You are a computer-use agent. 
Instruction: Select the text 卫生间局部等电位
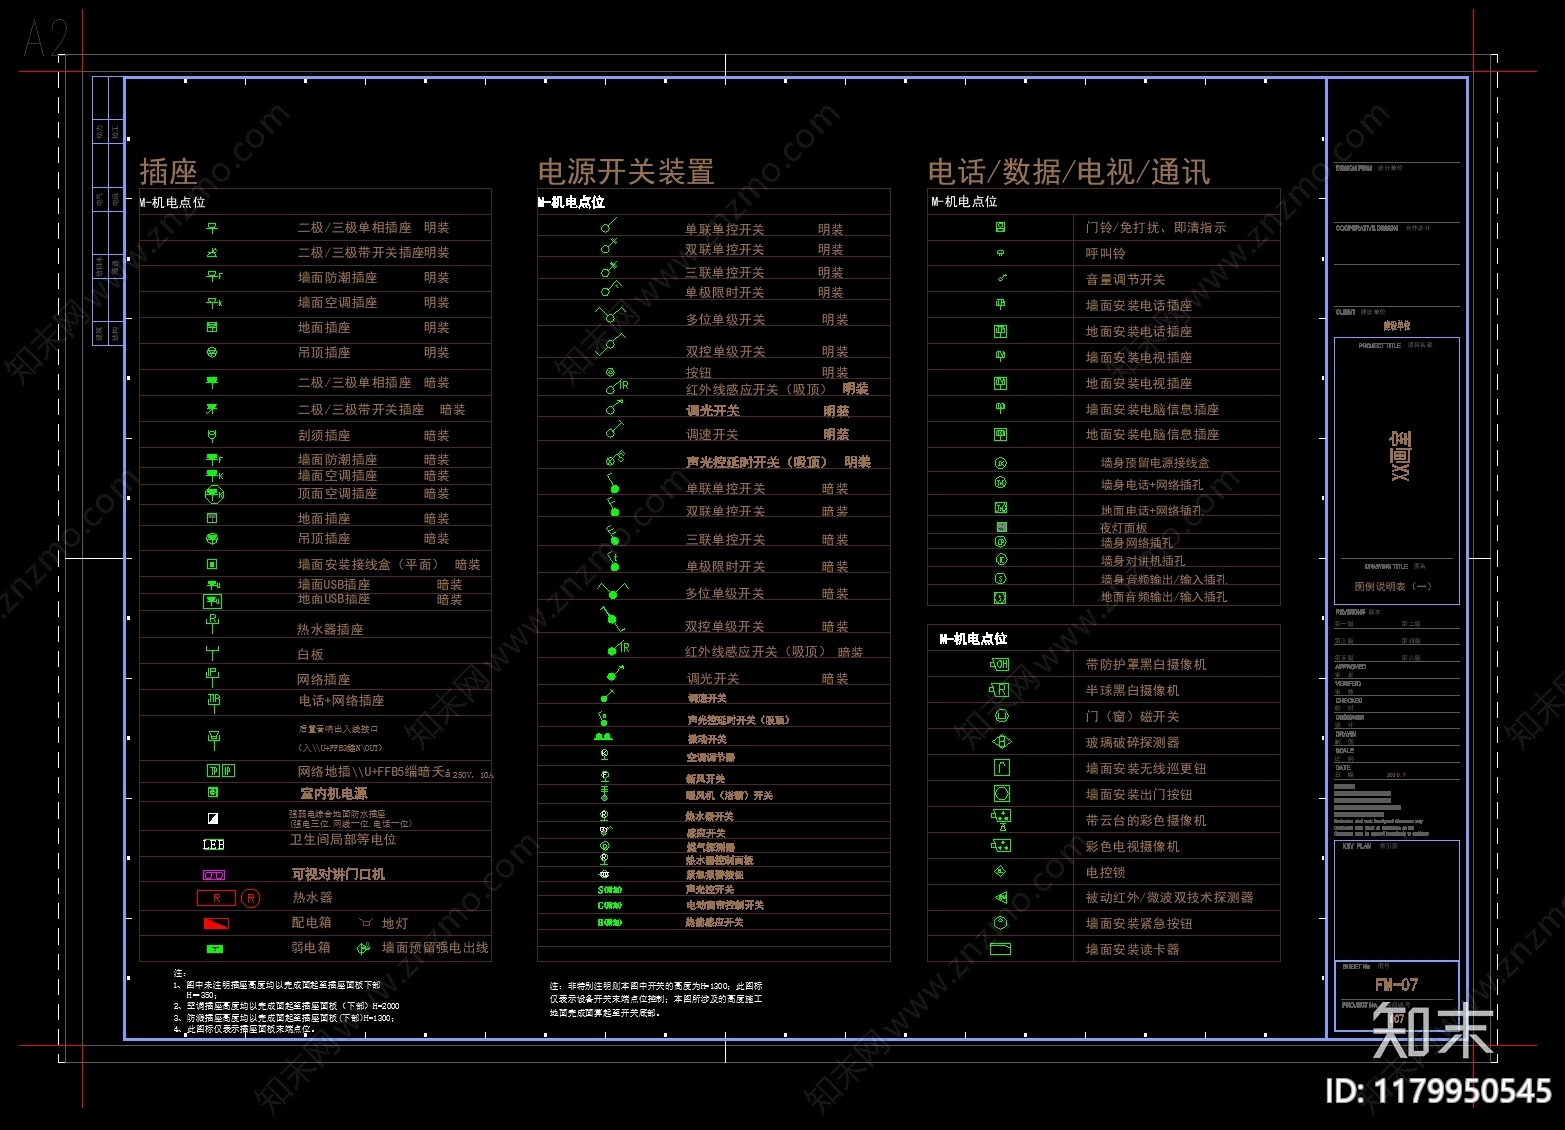(343, 840)
